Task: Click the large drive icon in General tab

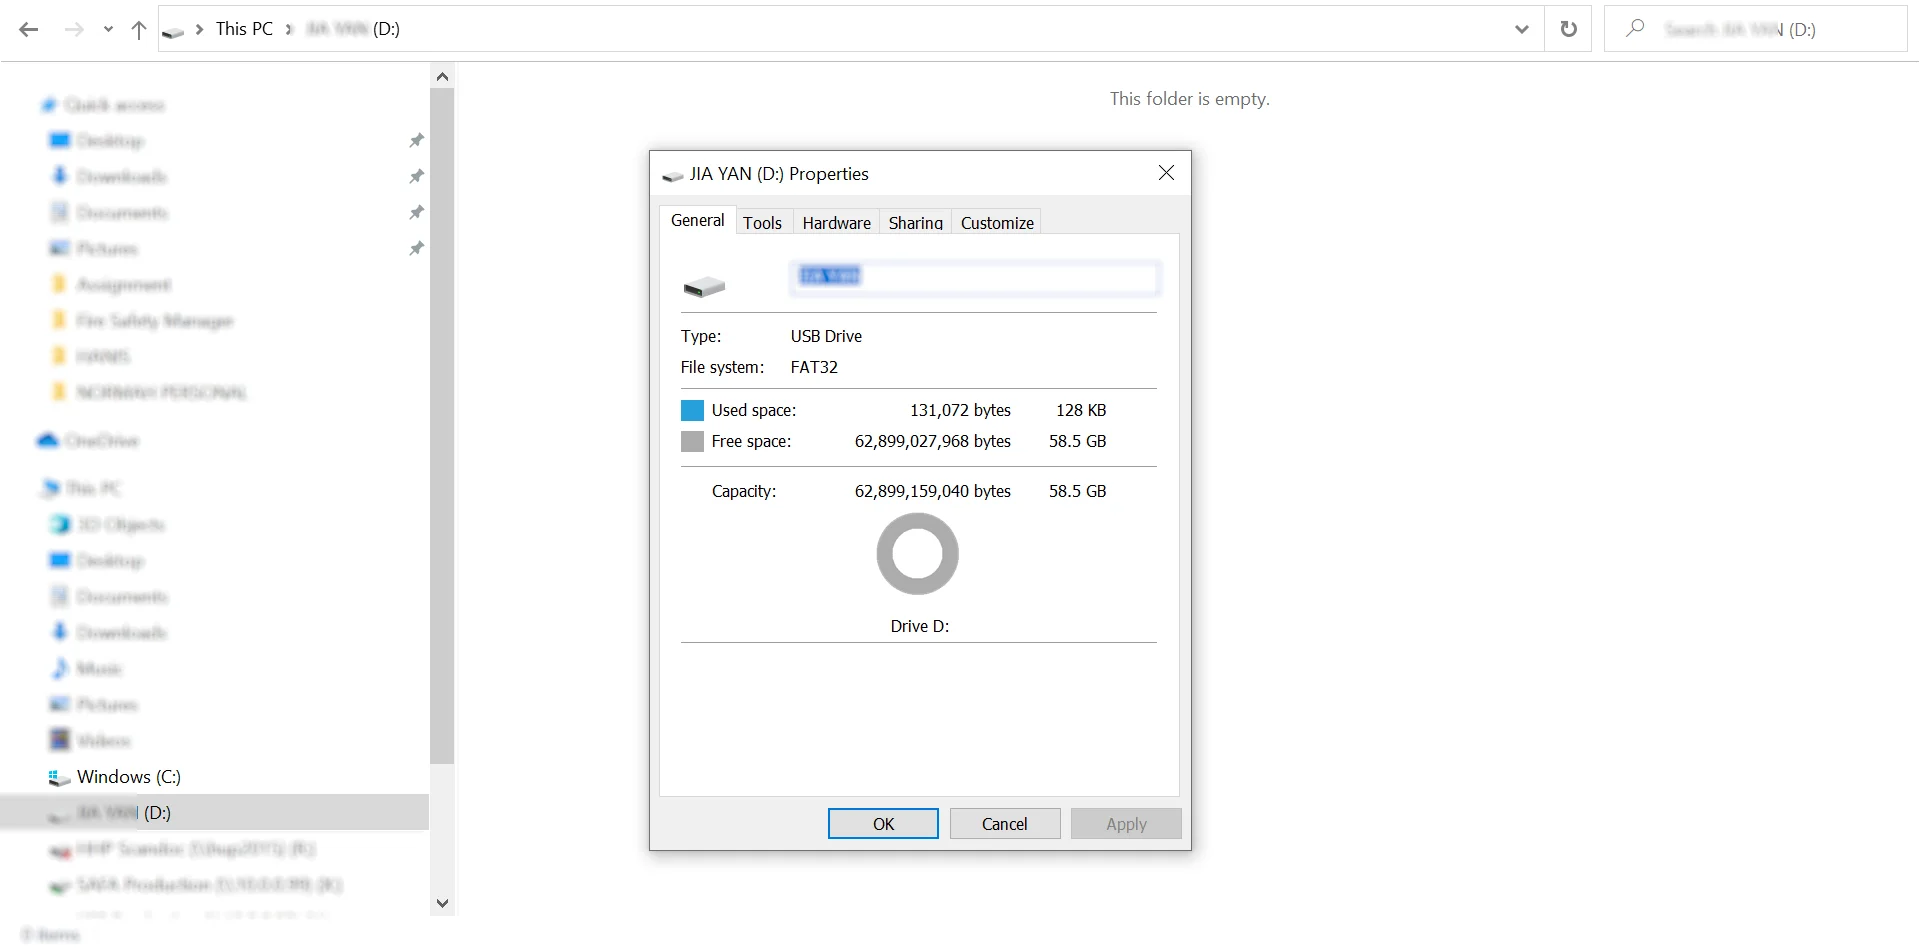Action: click(x=704, y=287)
